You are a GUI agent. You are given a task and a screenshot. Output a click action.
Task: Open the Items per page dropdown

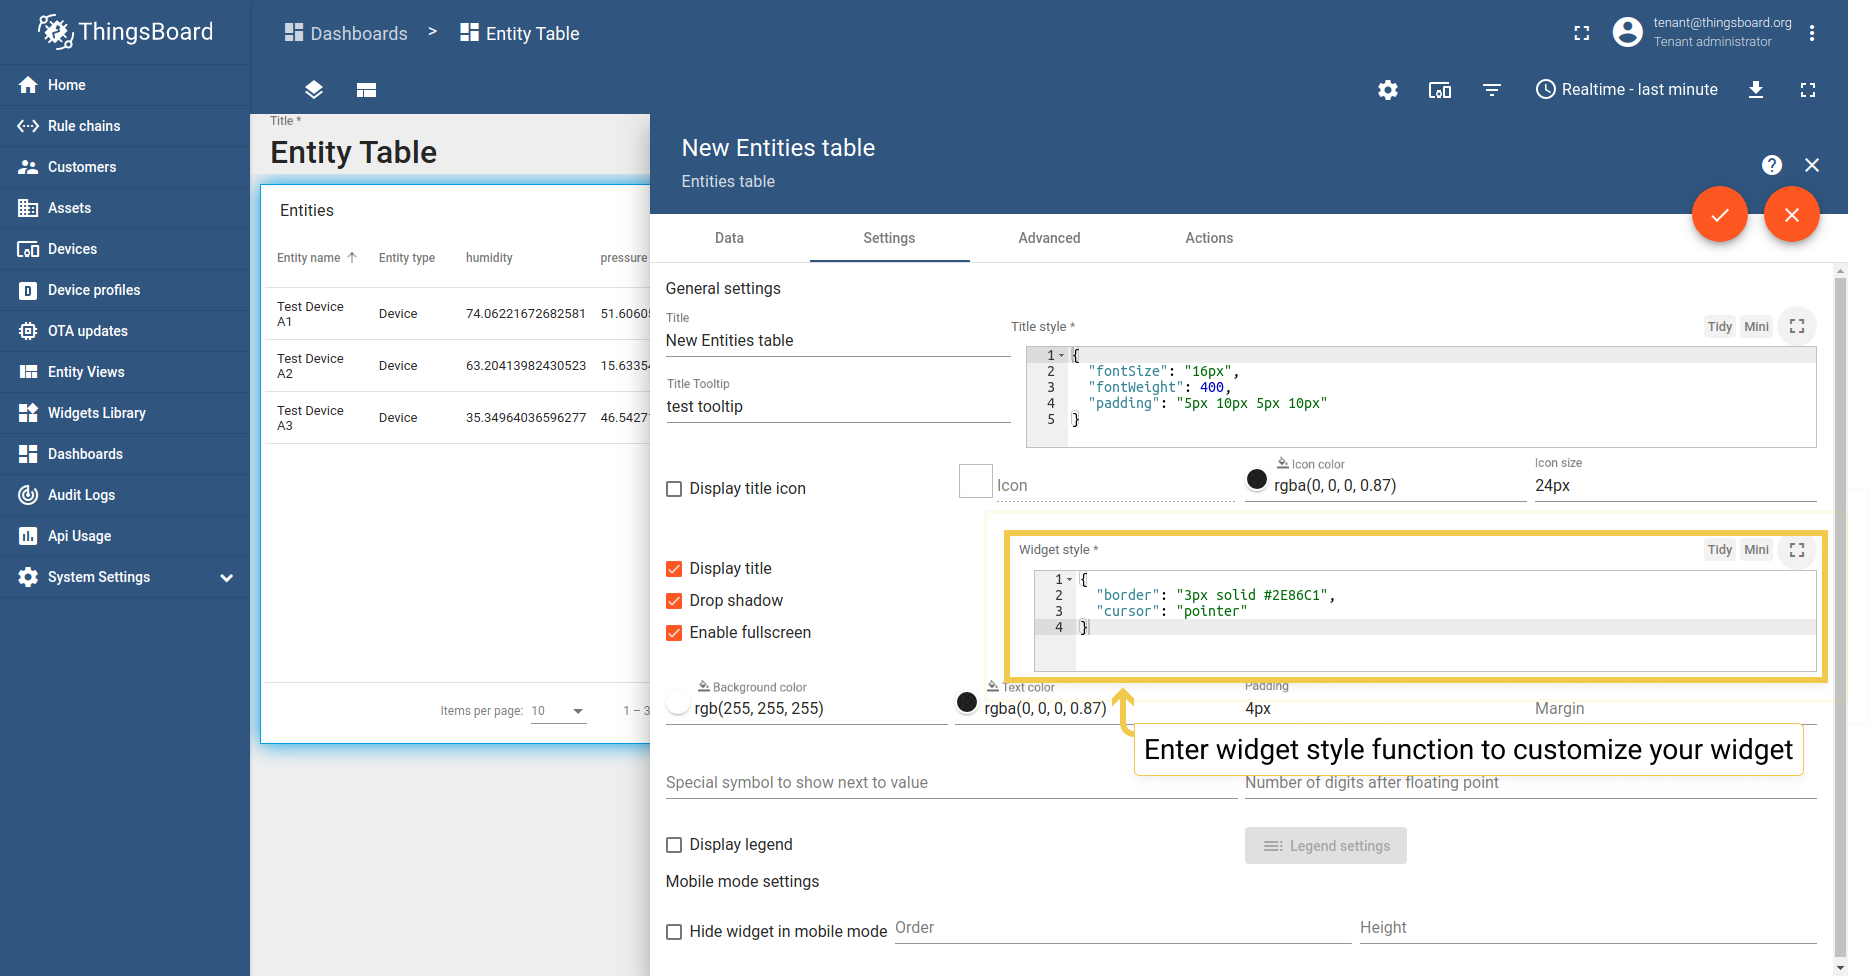tap(558, 711)
